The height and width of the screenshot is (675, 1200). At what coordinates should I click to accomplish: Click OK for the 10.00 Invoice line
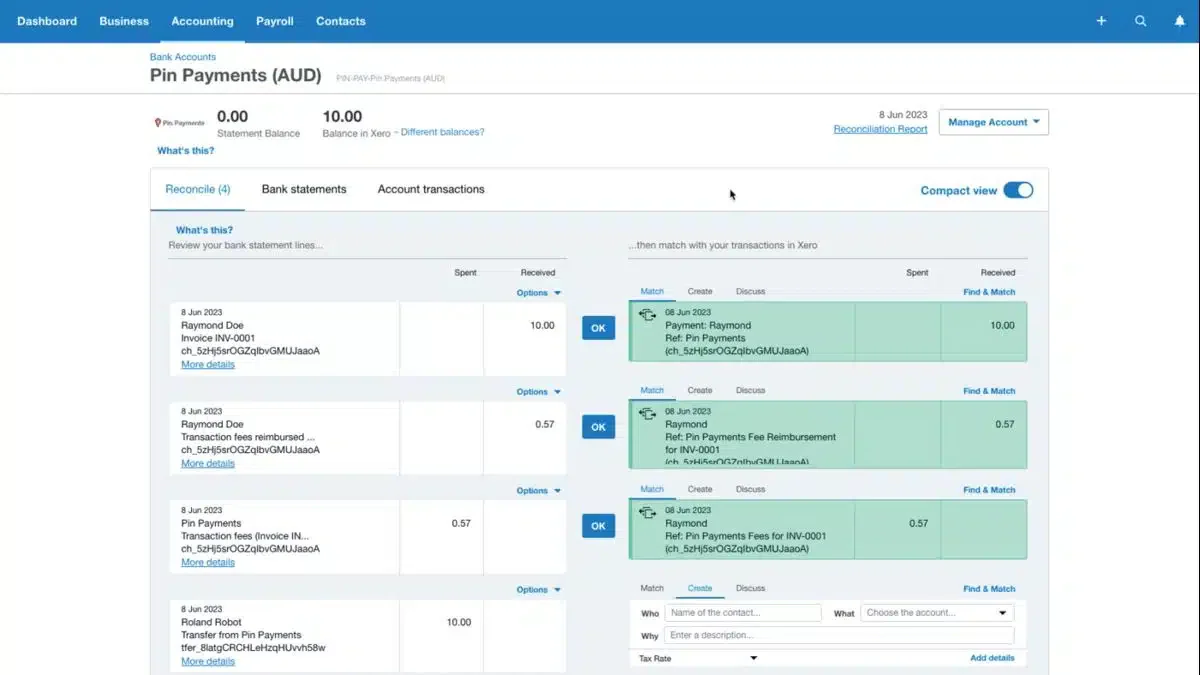598,328
